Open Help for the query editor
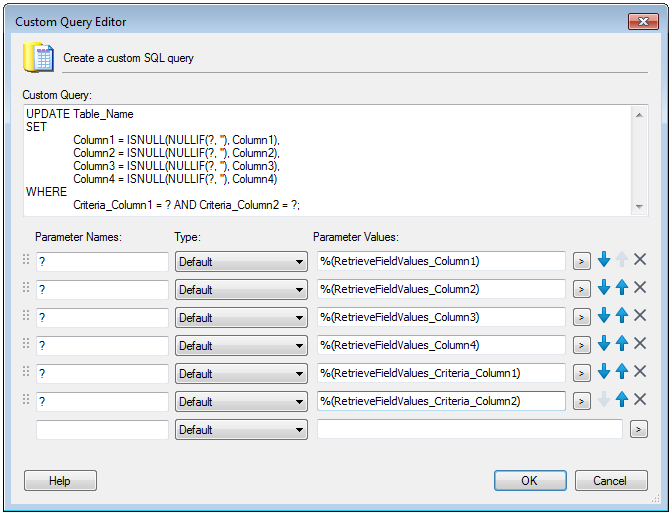The width and height of the screenshot is (672, 515). (x=60, y=481)
